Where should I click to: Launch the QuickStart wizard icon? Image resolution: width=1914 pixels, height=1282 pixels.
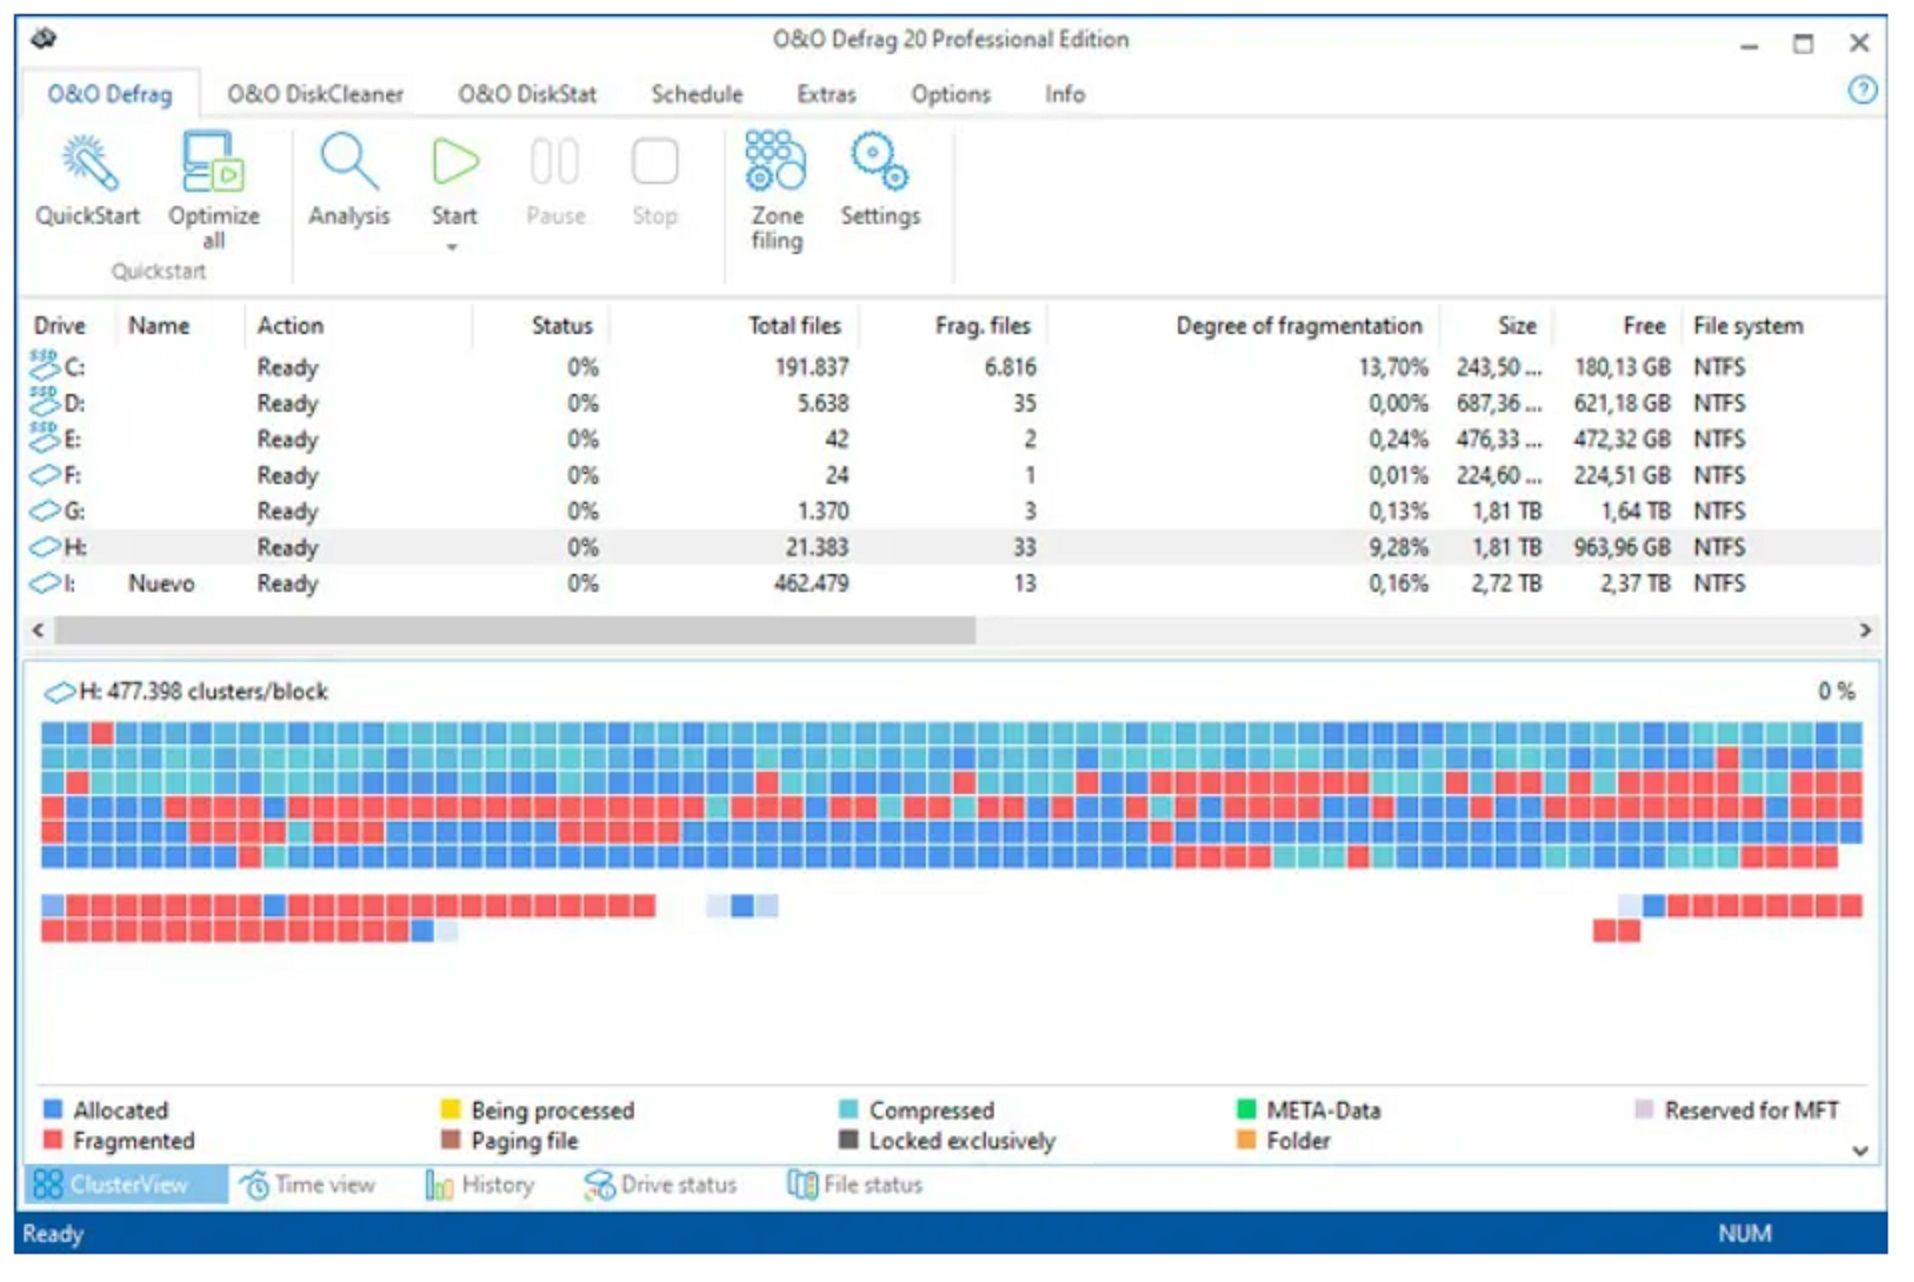pos(89,163)
